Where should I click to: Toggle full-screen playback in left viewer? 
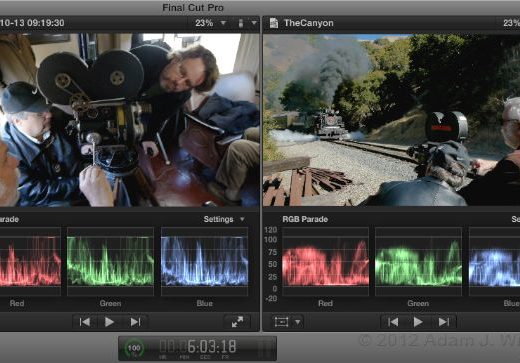(237, 322)
